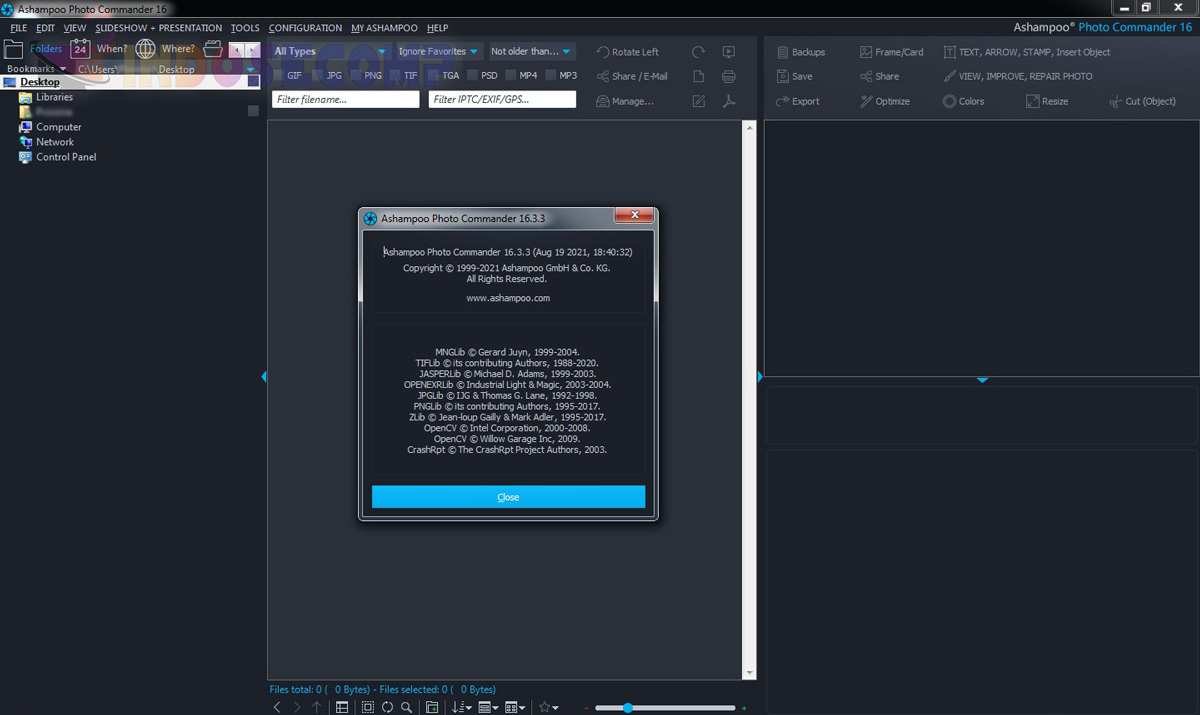1200x715 pixels.
Task: Close the About dialog with the Close button
Action: (x=508, y=497)
